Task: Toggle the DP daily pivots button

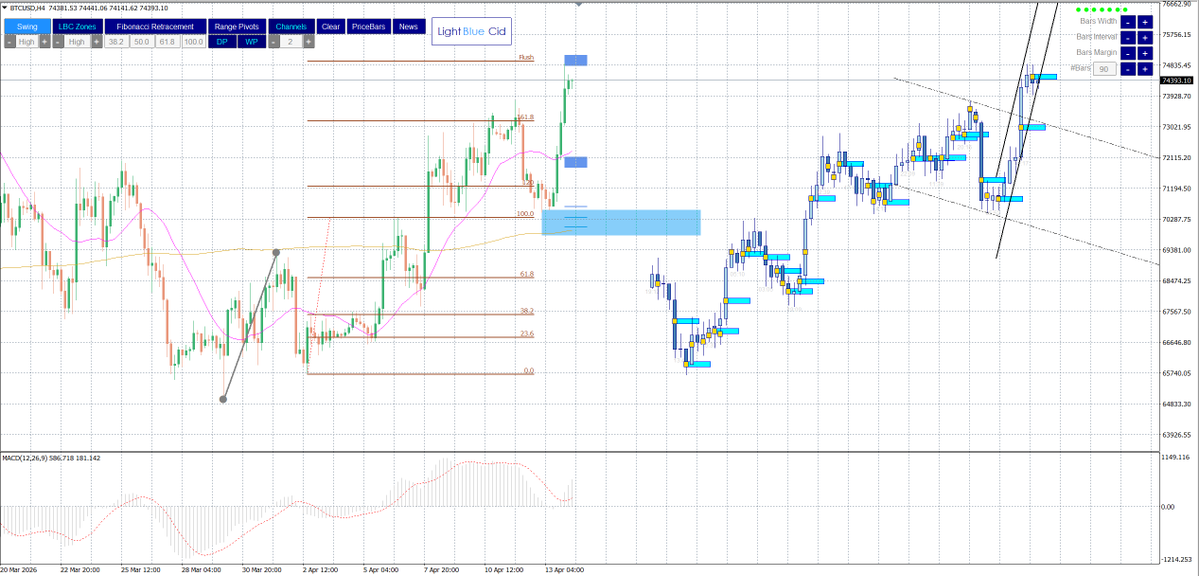Action: point(222,41)
